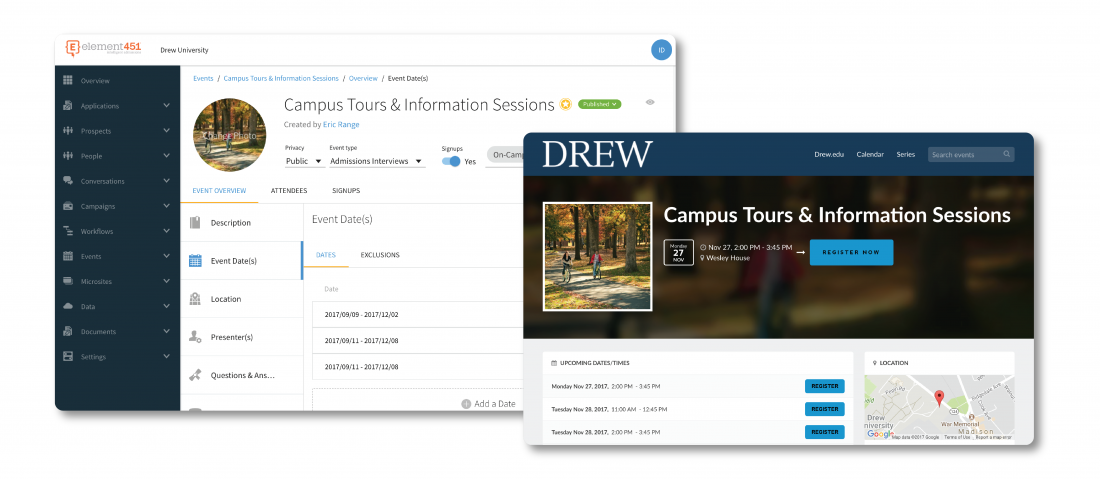Select the Dates sub-tab
This screenshot has height=479, width=1100.
[x=326, y=255]
